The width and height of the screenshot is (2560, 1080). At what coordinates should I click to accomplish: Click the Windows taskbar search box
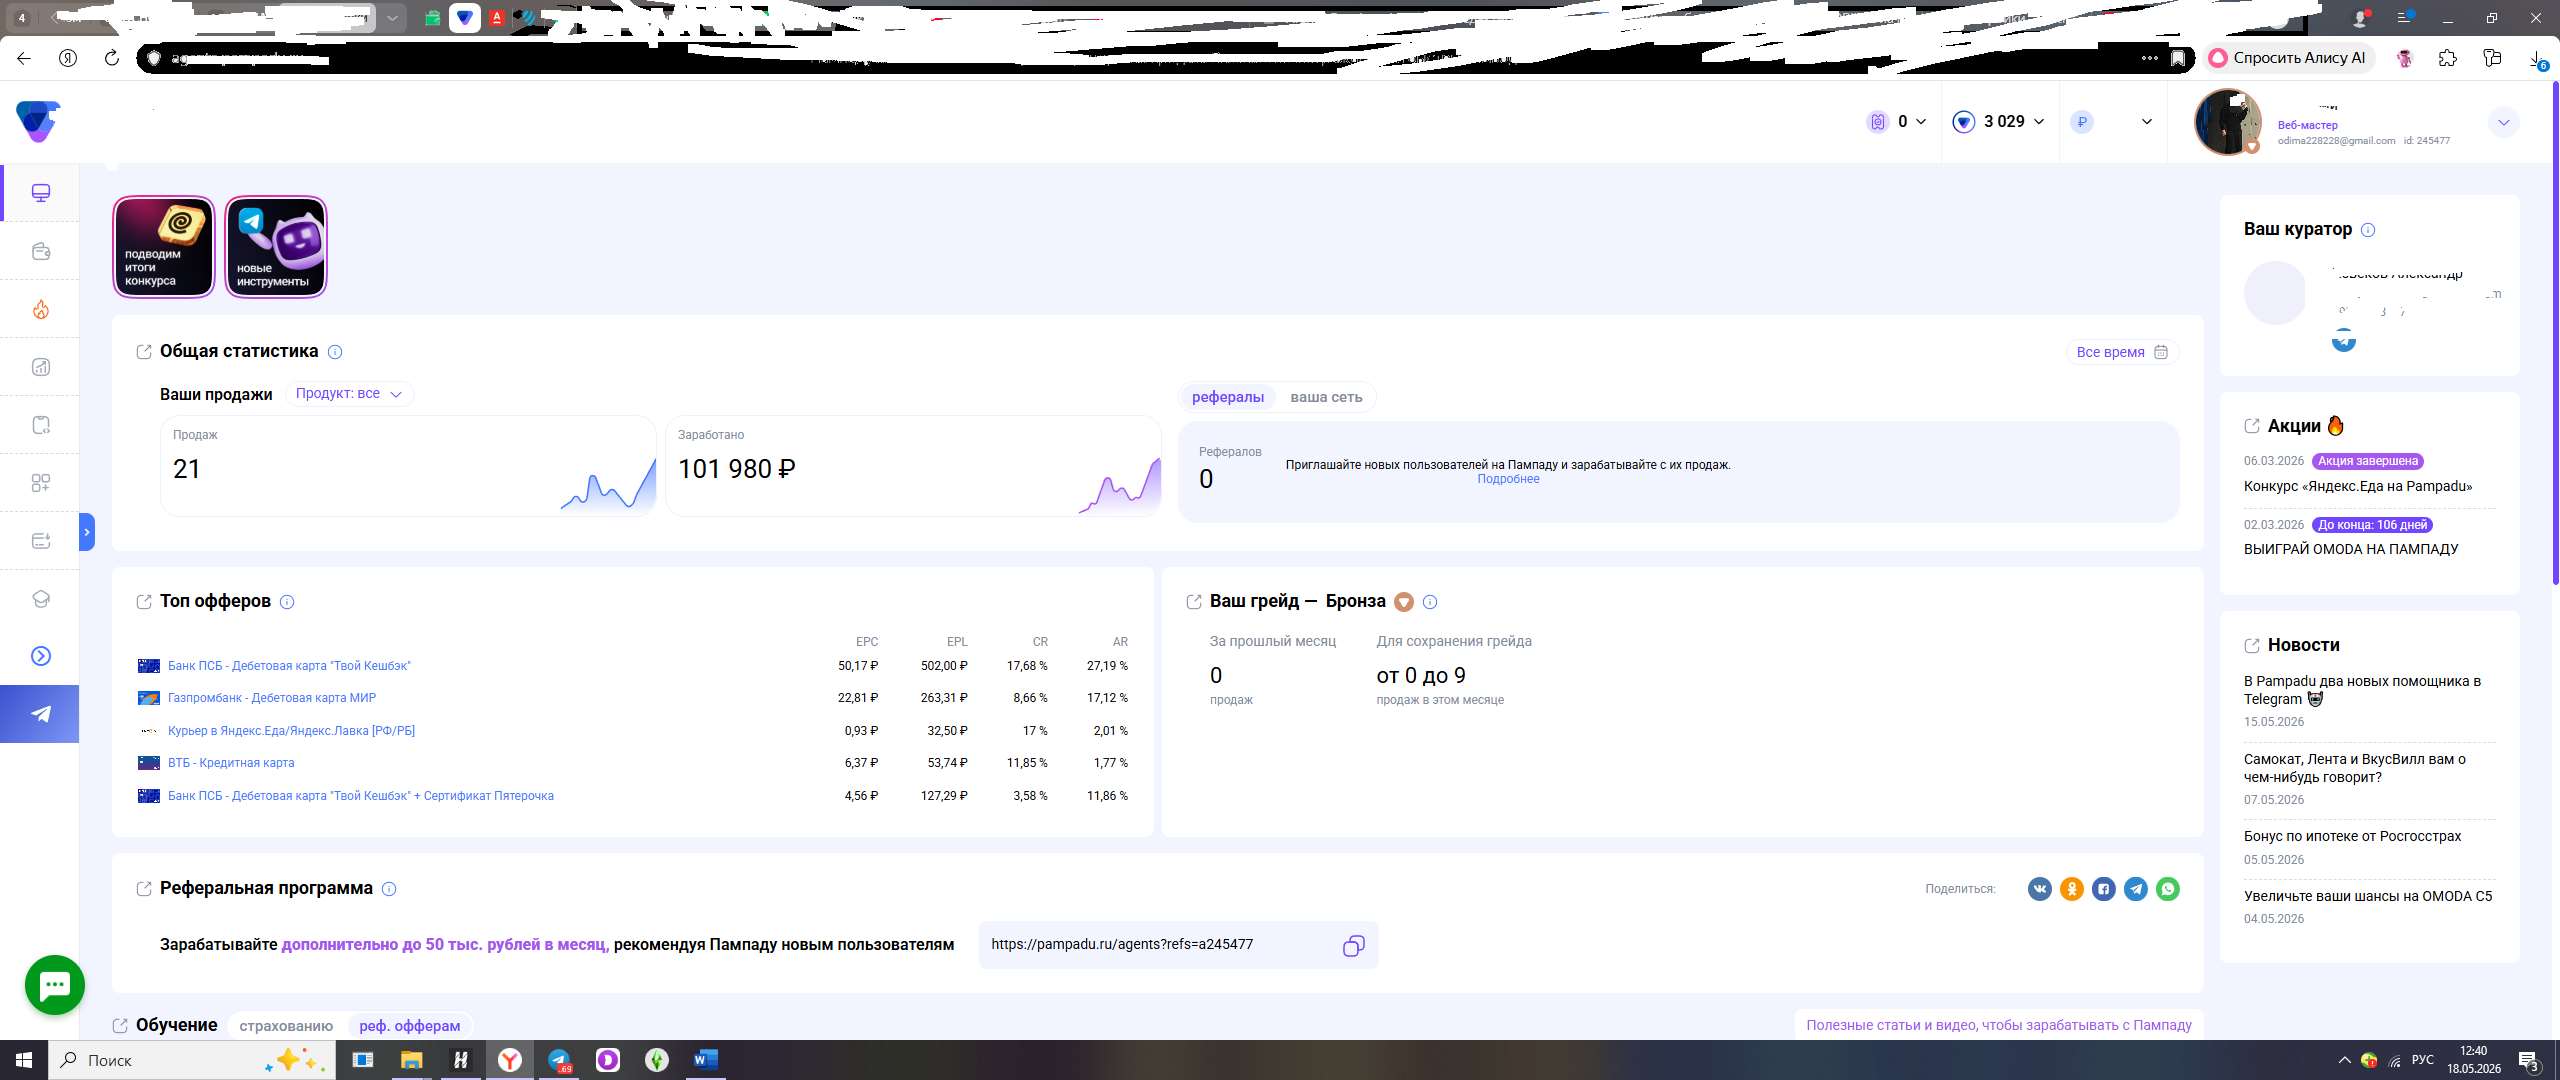[x=192, y=1060]
